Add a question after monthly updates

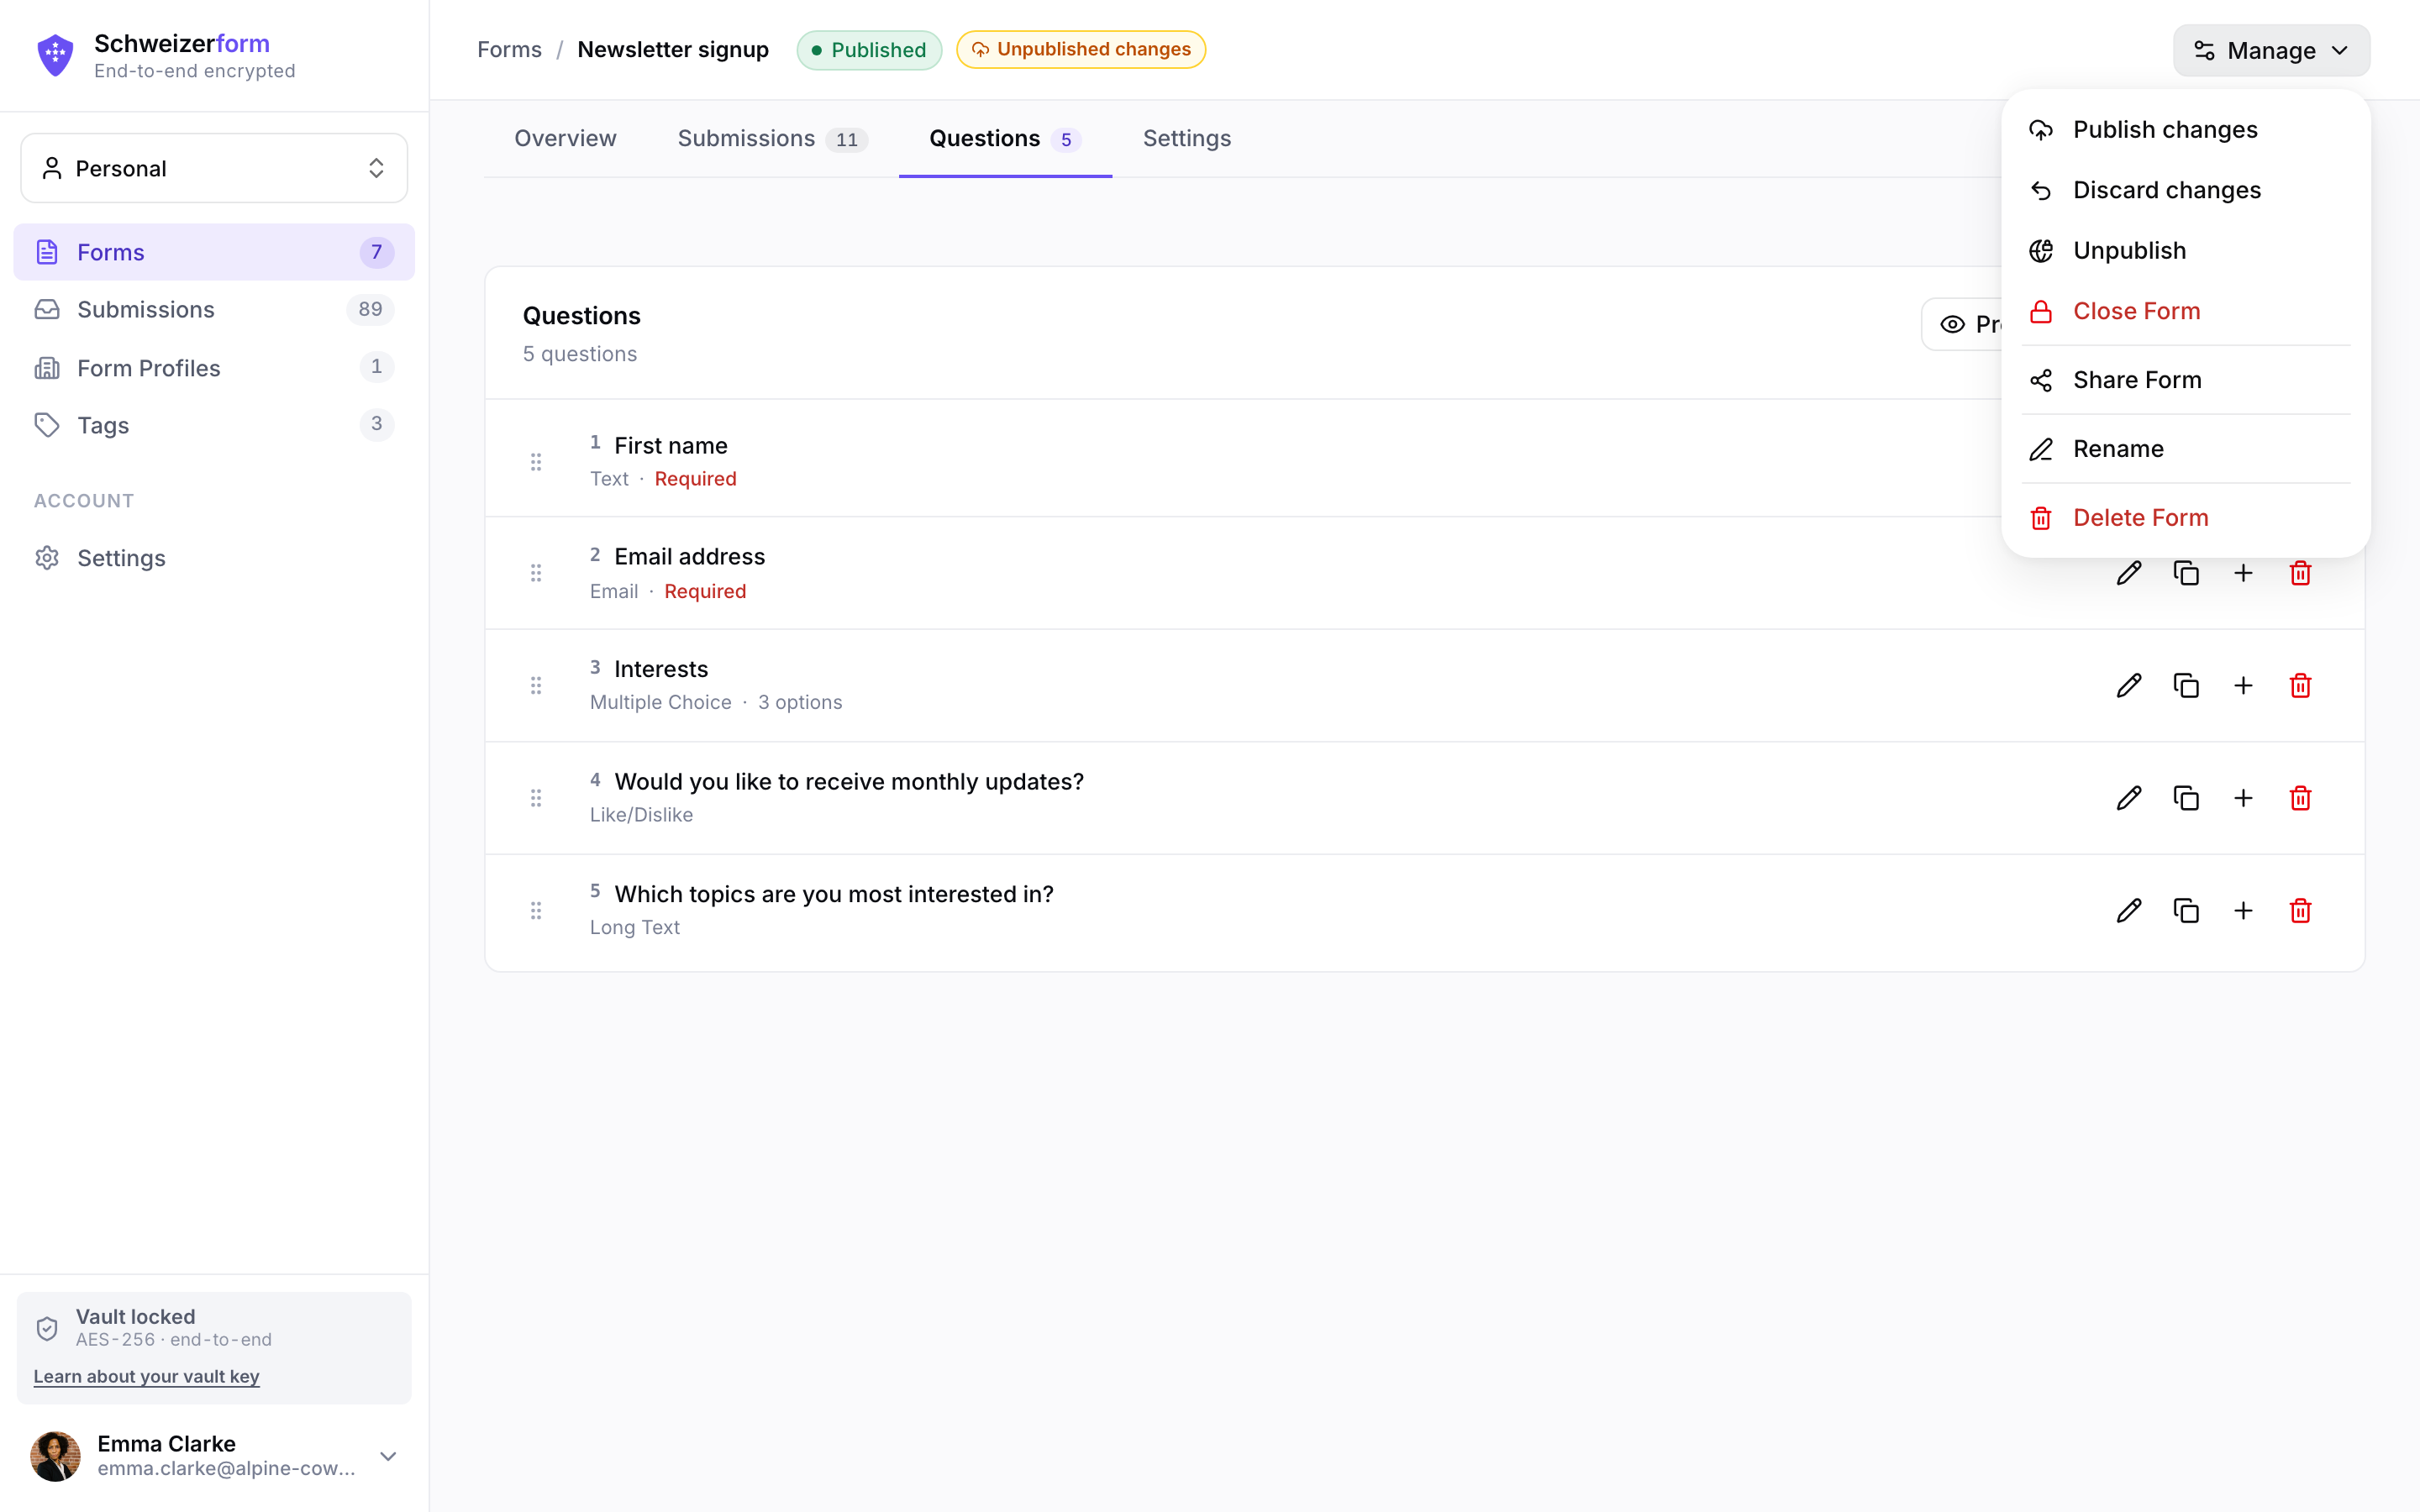pos(2243,798)
